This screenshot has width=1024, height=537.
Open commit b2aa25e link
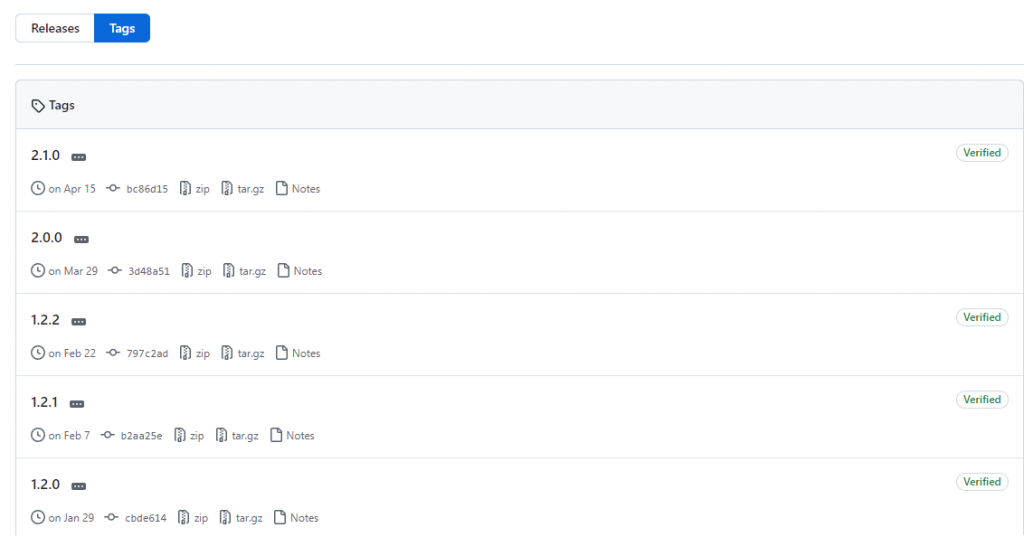pyautogui.click(x=141, y=436)
